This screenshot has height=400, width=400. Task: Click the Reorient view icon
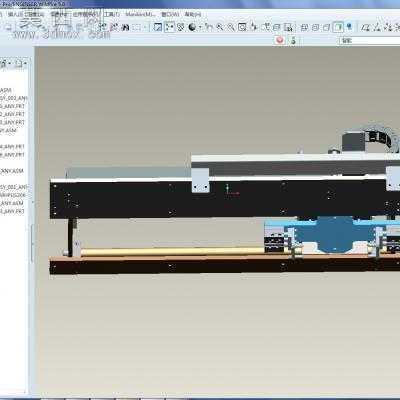point(254,27)
